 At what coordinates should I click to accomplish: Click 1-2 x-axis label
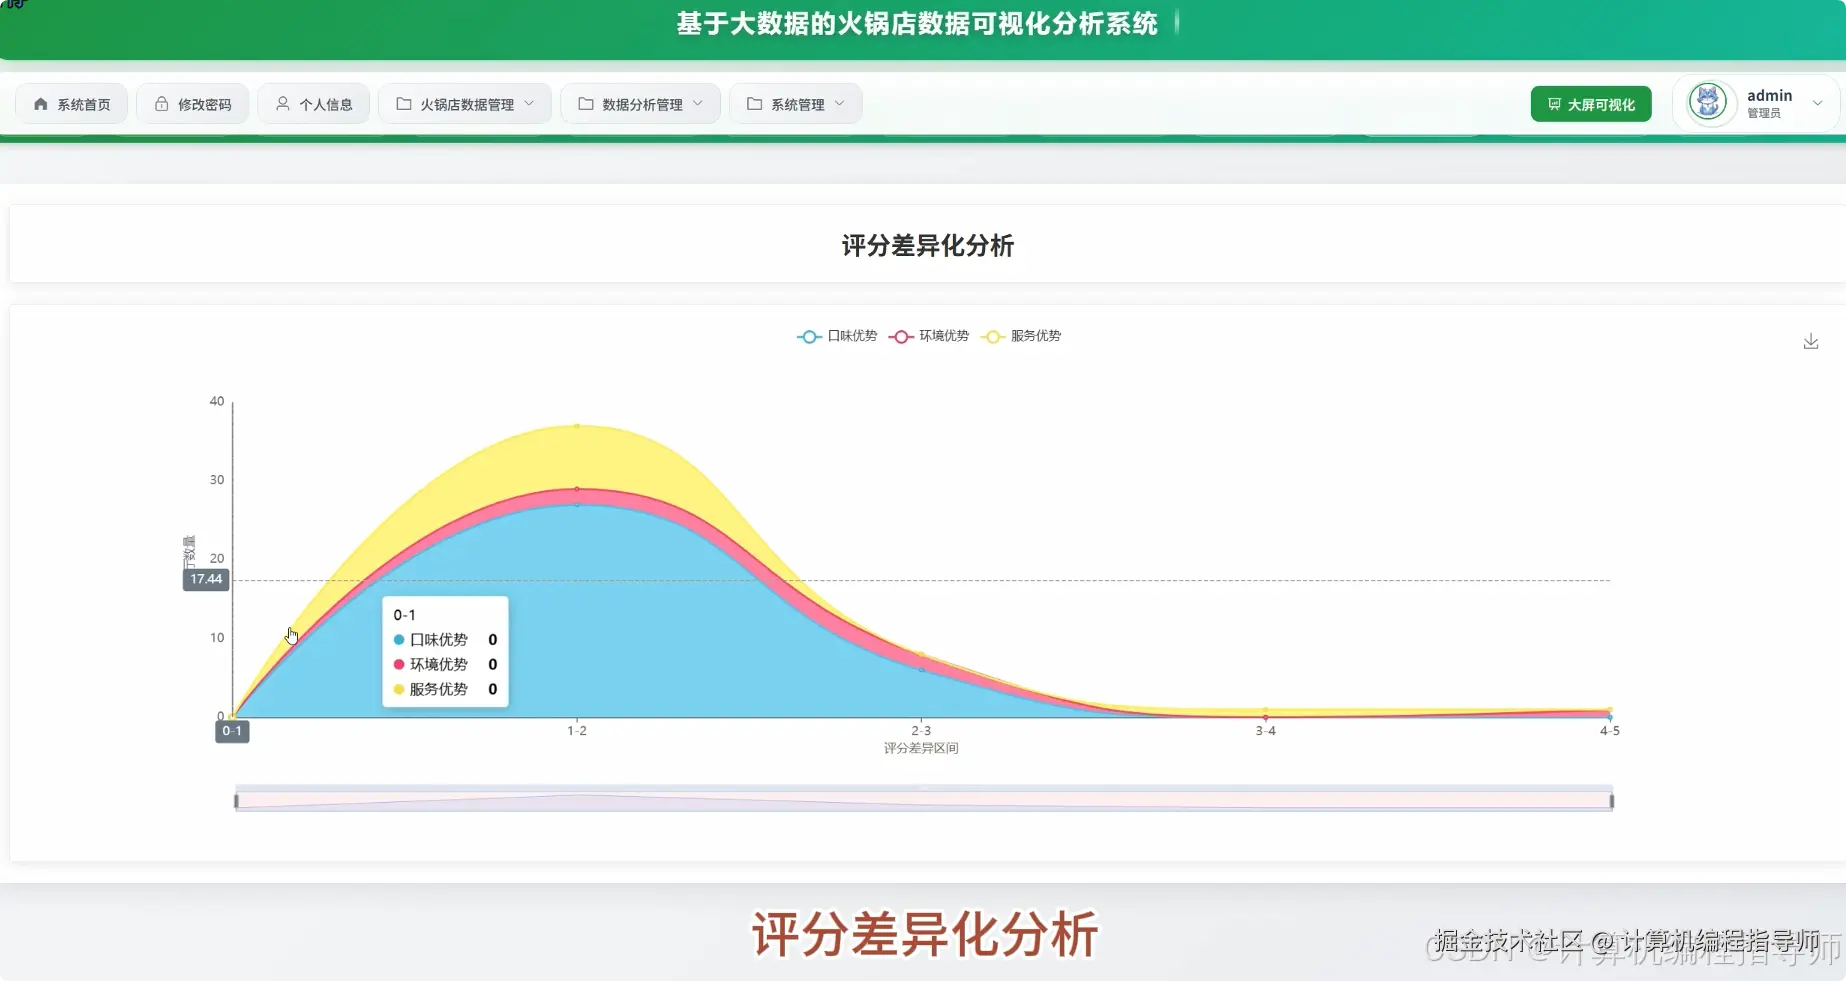click(577, 731)
